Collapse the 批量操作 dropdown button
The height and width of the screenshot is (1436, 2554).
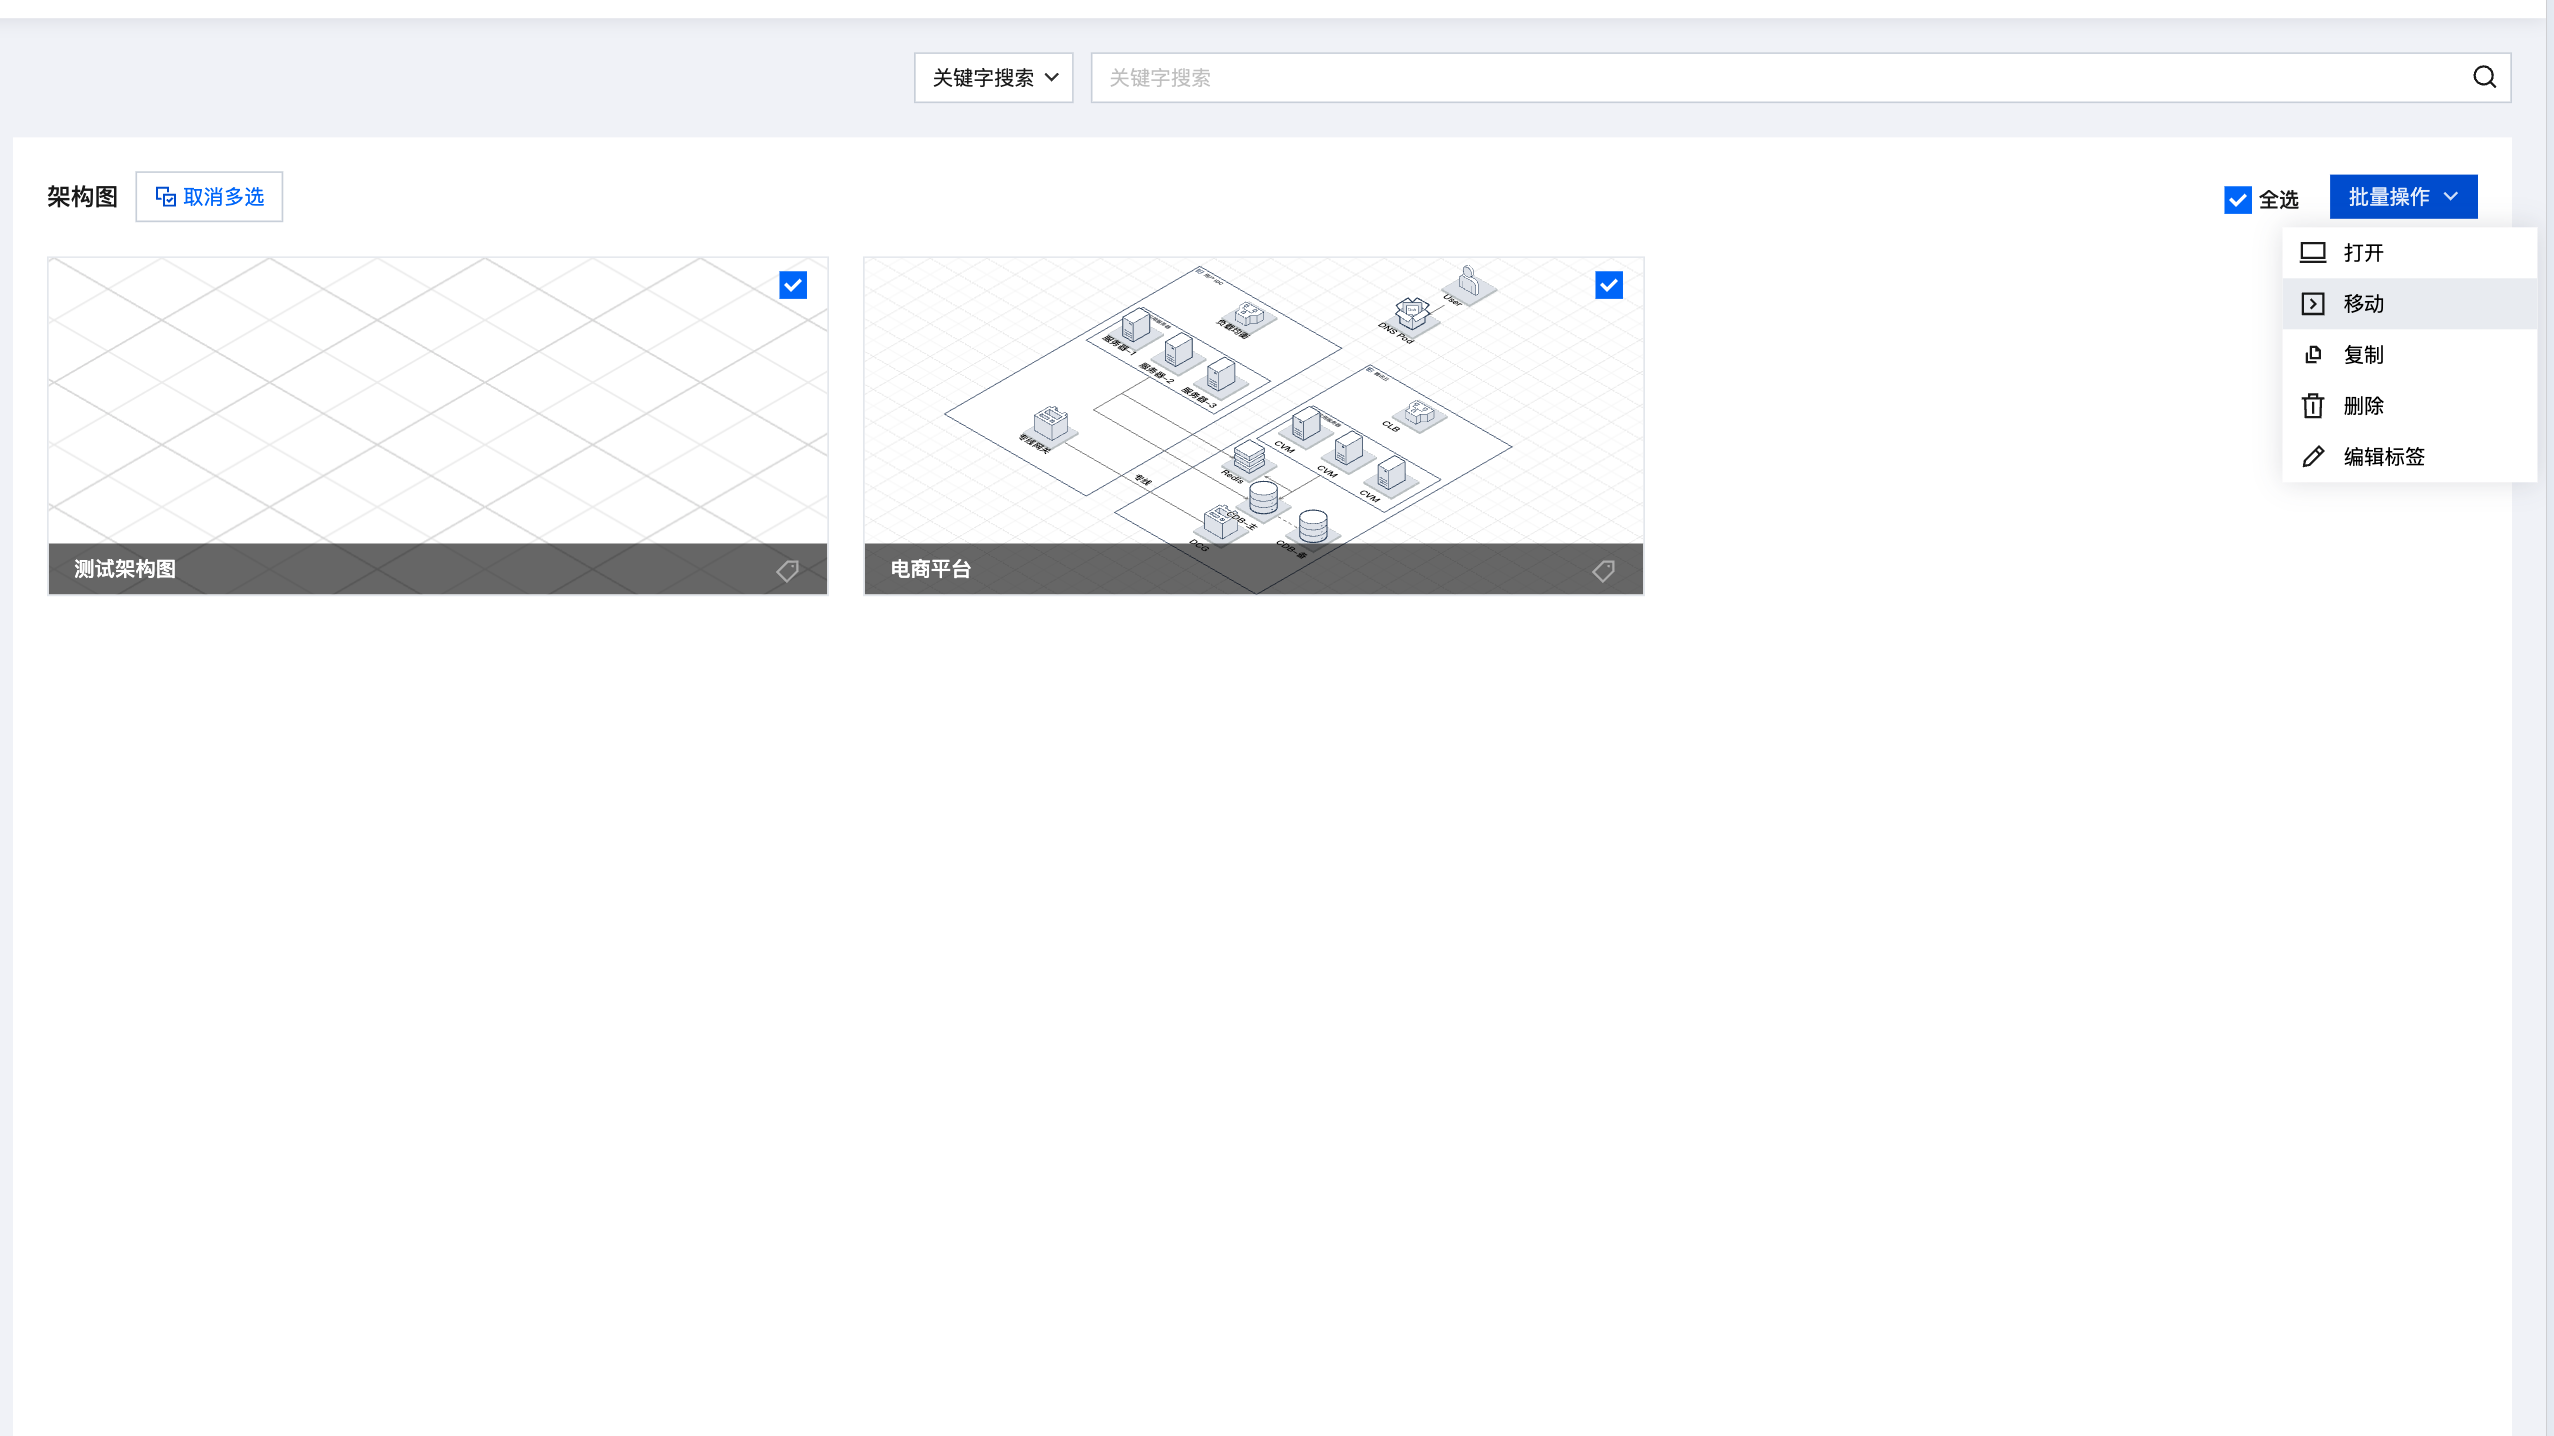(2403, 197)
